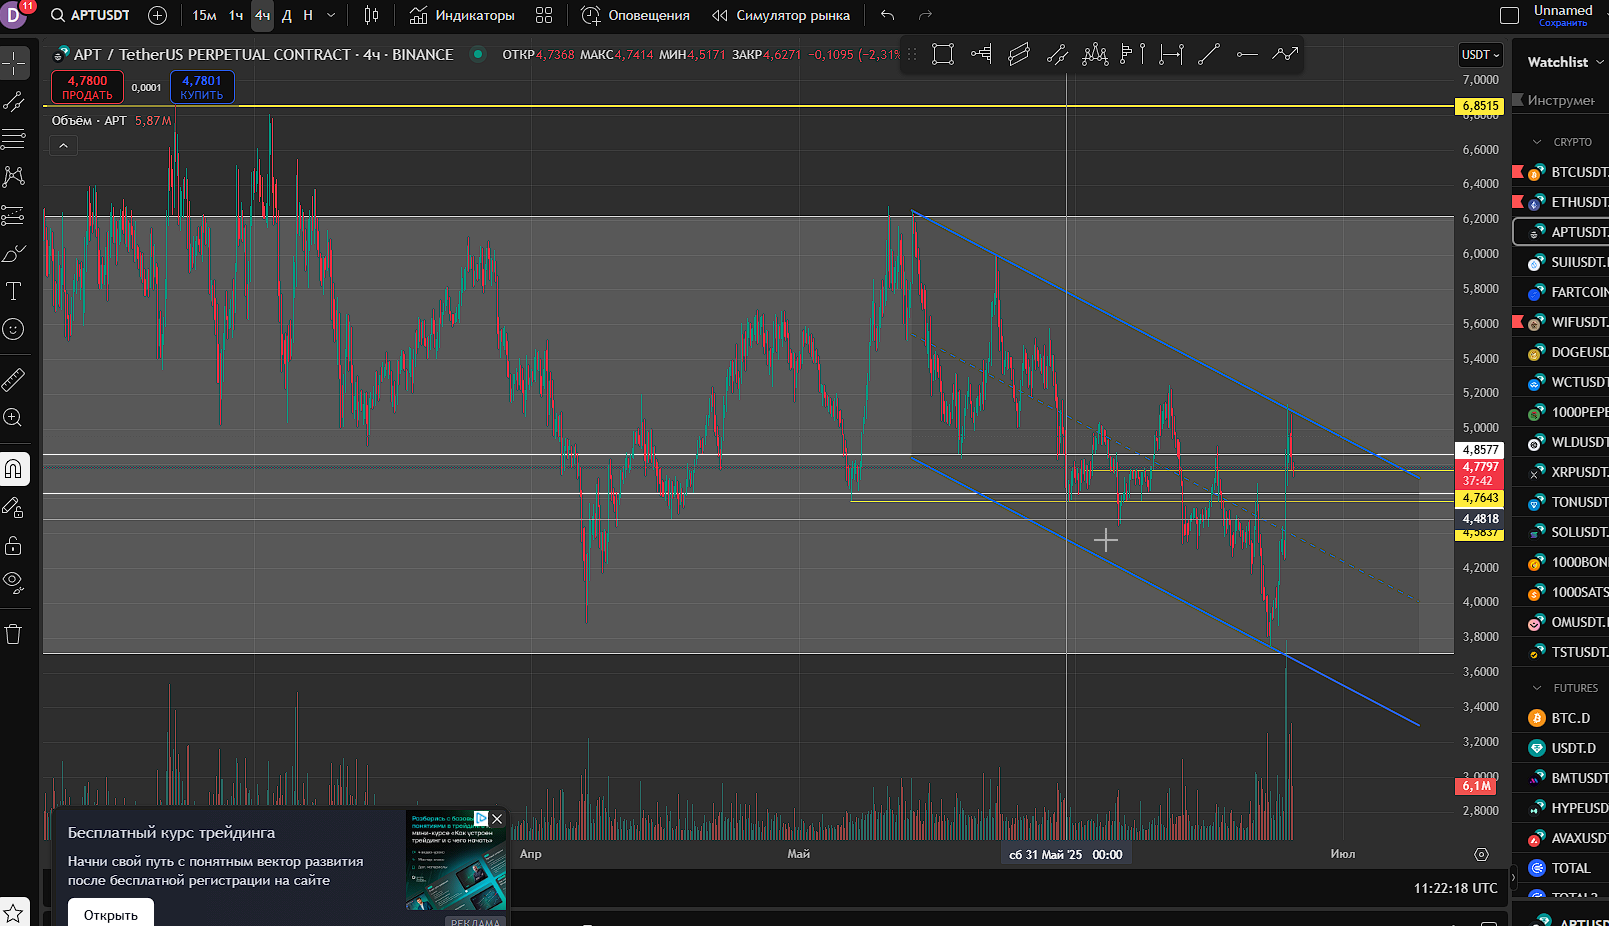Redo the chart action
1609x926 pixels.
click(x=925, y=15)
